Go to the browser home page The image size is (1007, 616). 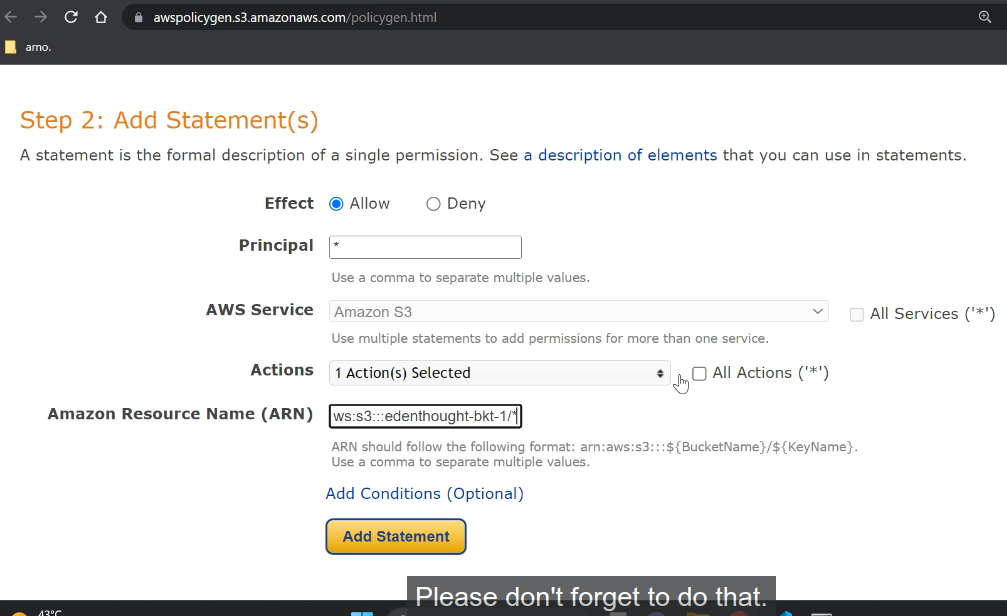point(101,17)
